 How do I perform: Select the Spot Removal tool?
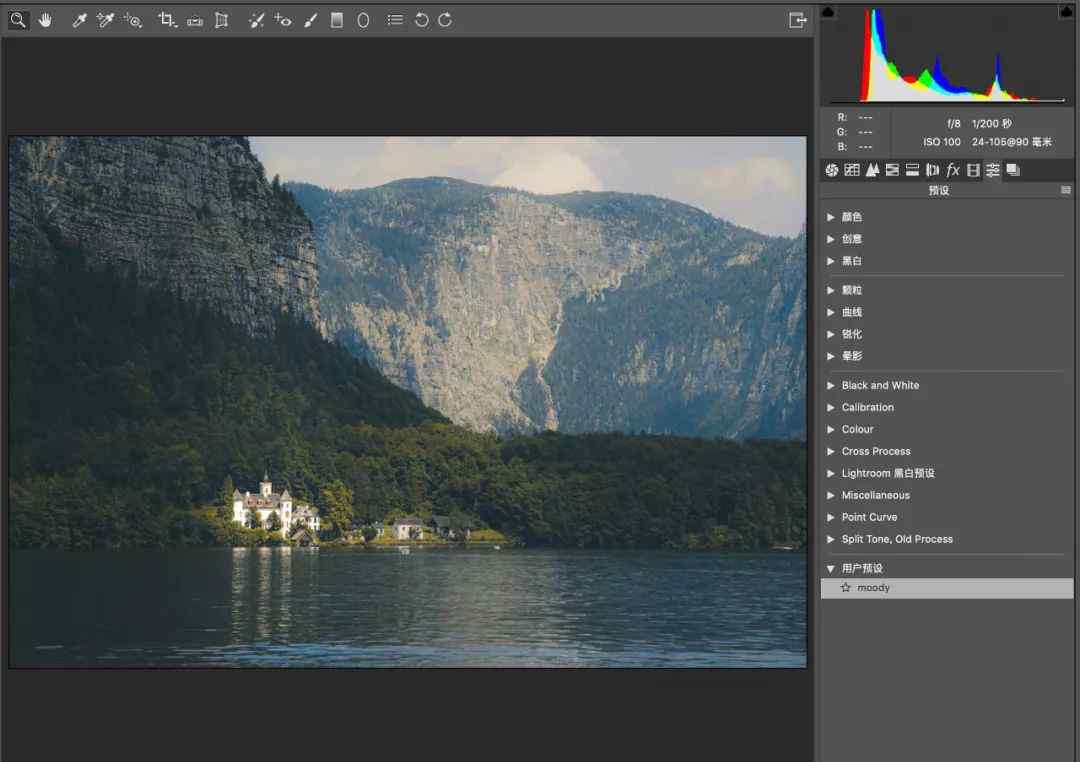coord(256,20)
